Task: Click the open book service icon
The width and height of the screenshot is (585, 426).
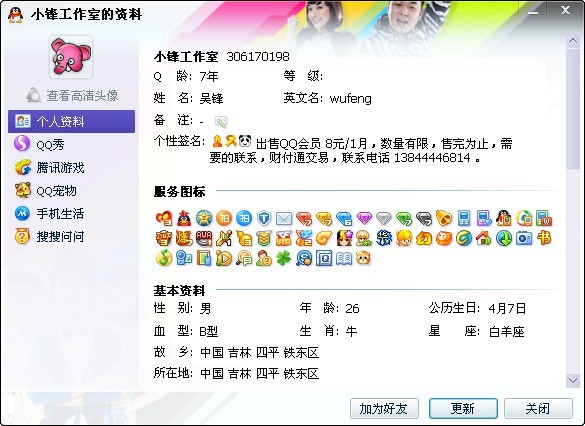Action: coord(344,258)
